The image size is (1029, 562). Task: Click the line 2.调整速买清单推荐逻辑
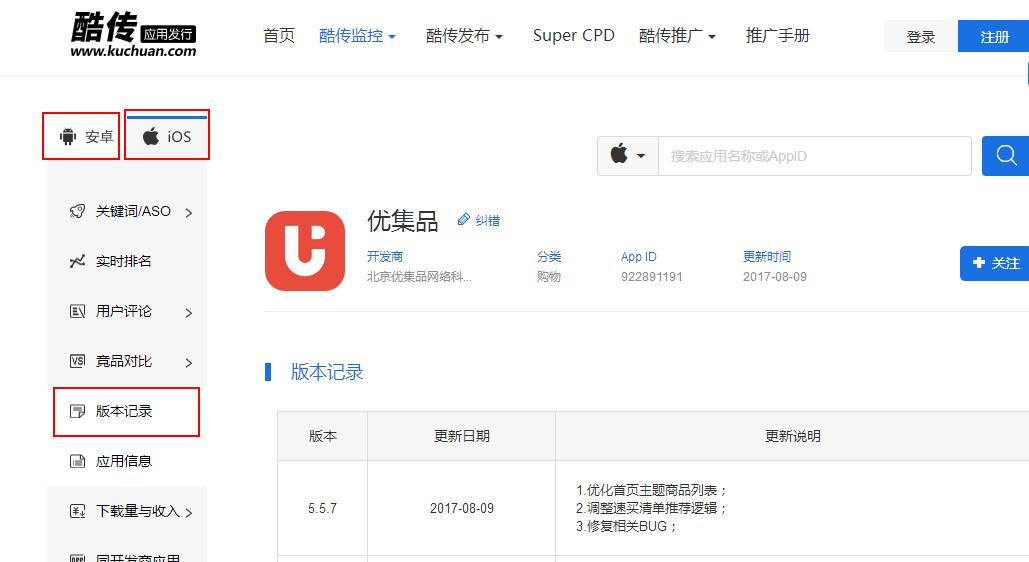click(x=651, y=508)
